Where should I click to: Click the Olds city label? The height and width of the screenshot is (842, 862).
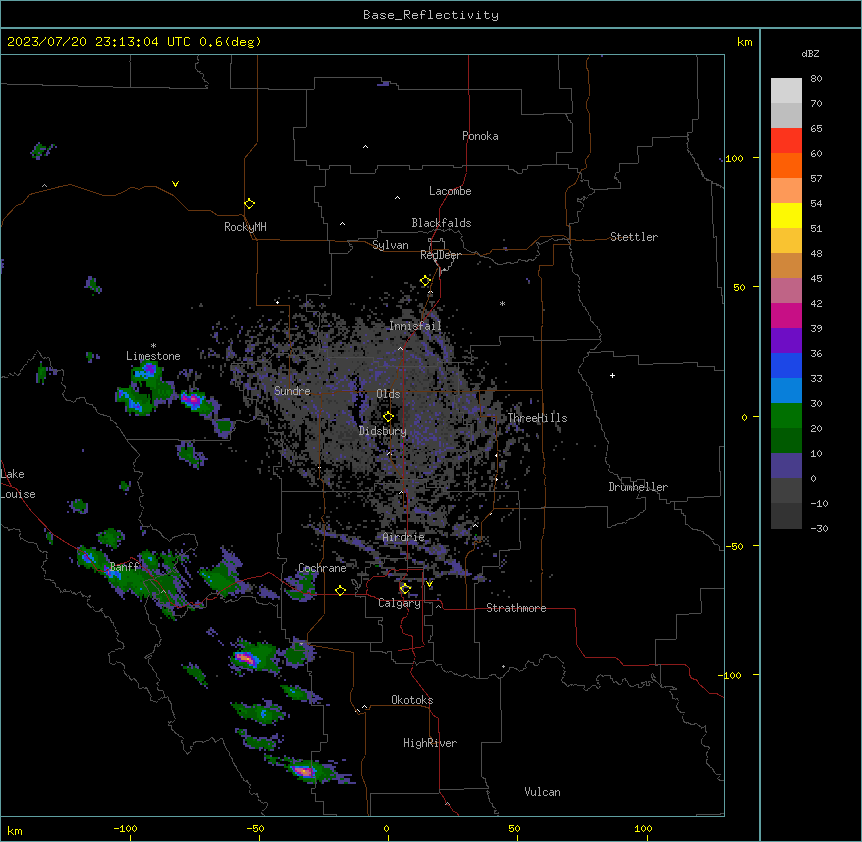[x=388, y=394]
